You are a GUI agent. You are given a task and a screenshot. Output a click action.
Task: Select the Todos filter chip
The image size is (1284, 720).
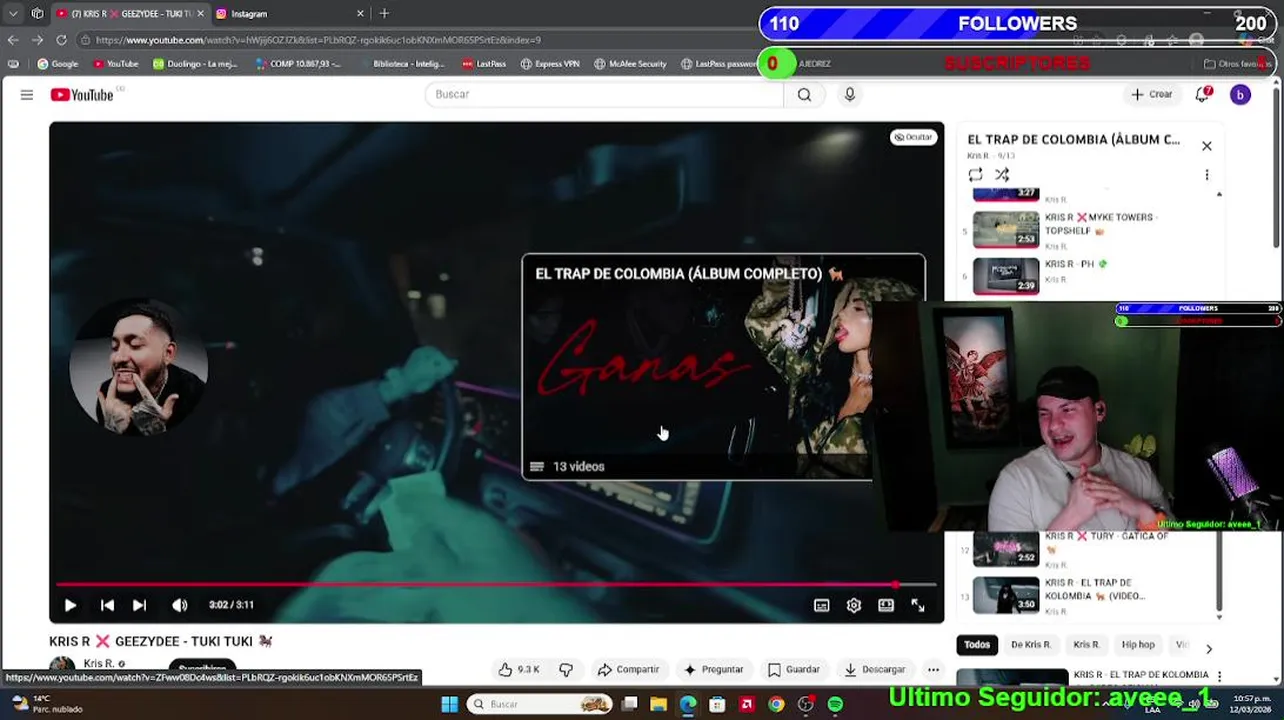click(977, 645)
